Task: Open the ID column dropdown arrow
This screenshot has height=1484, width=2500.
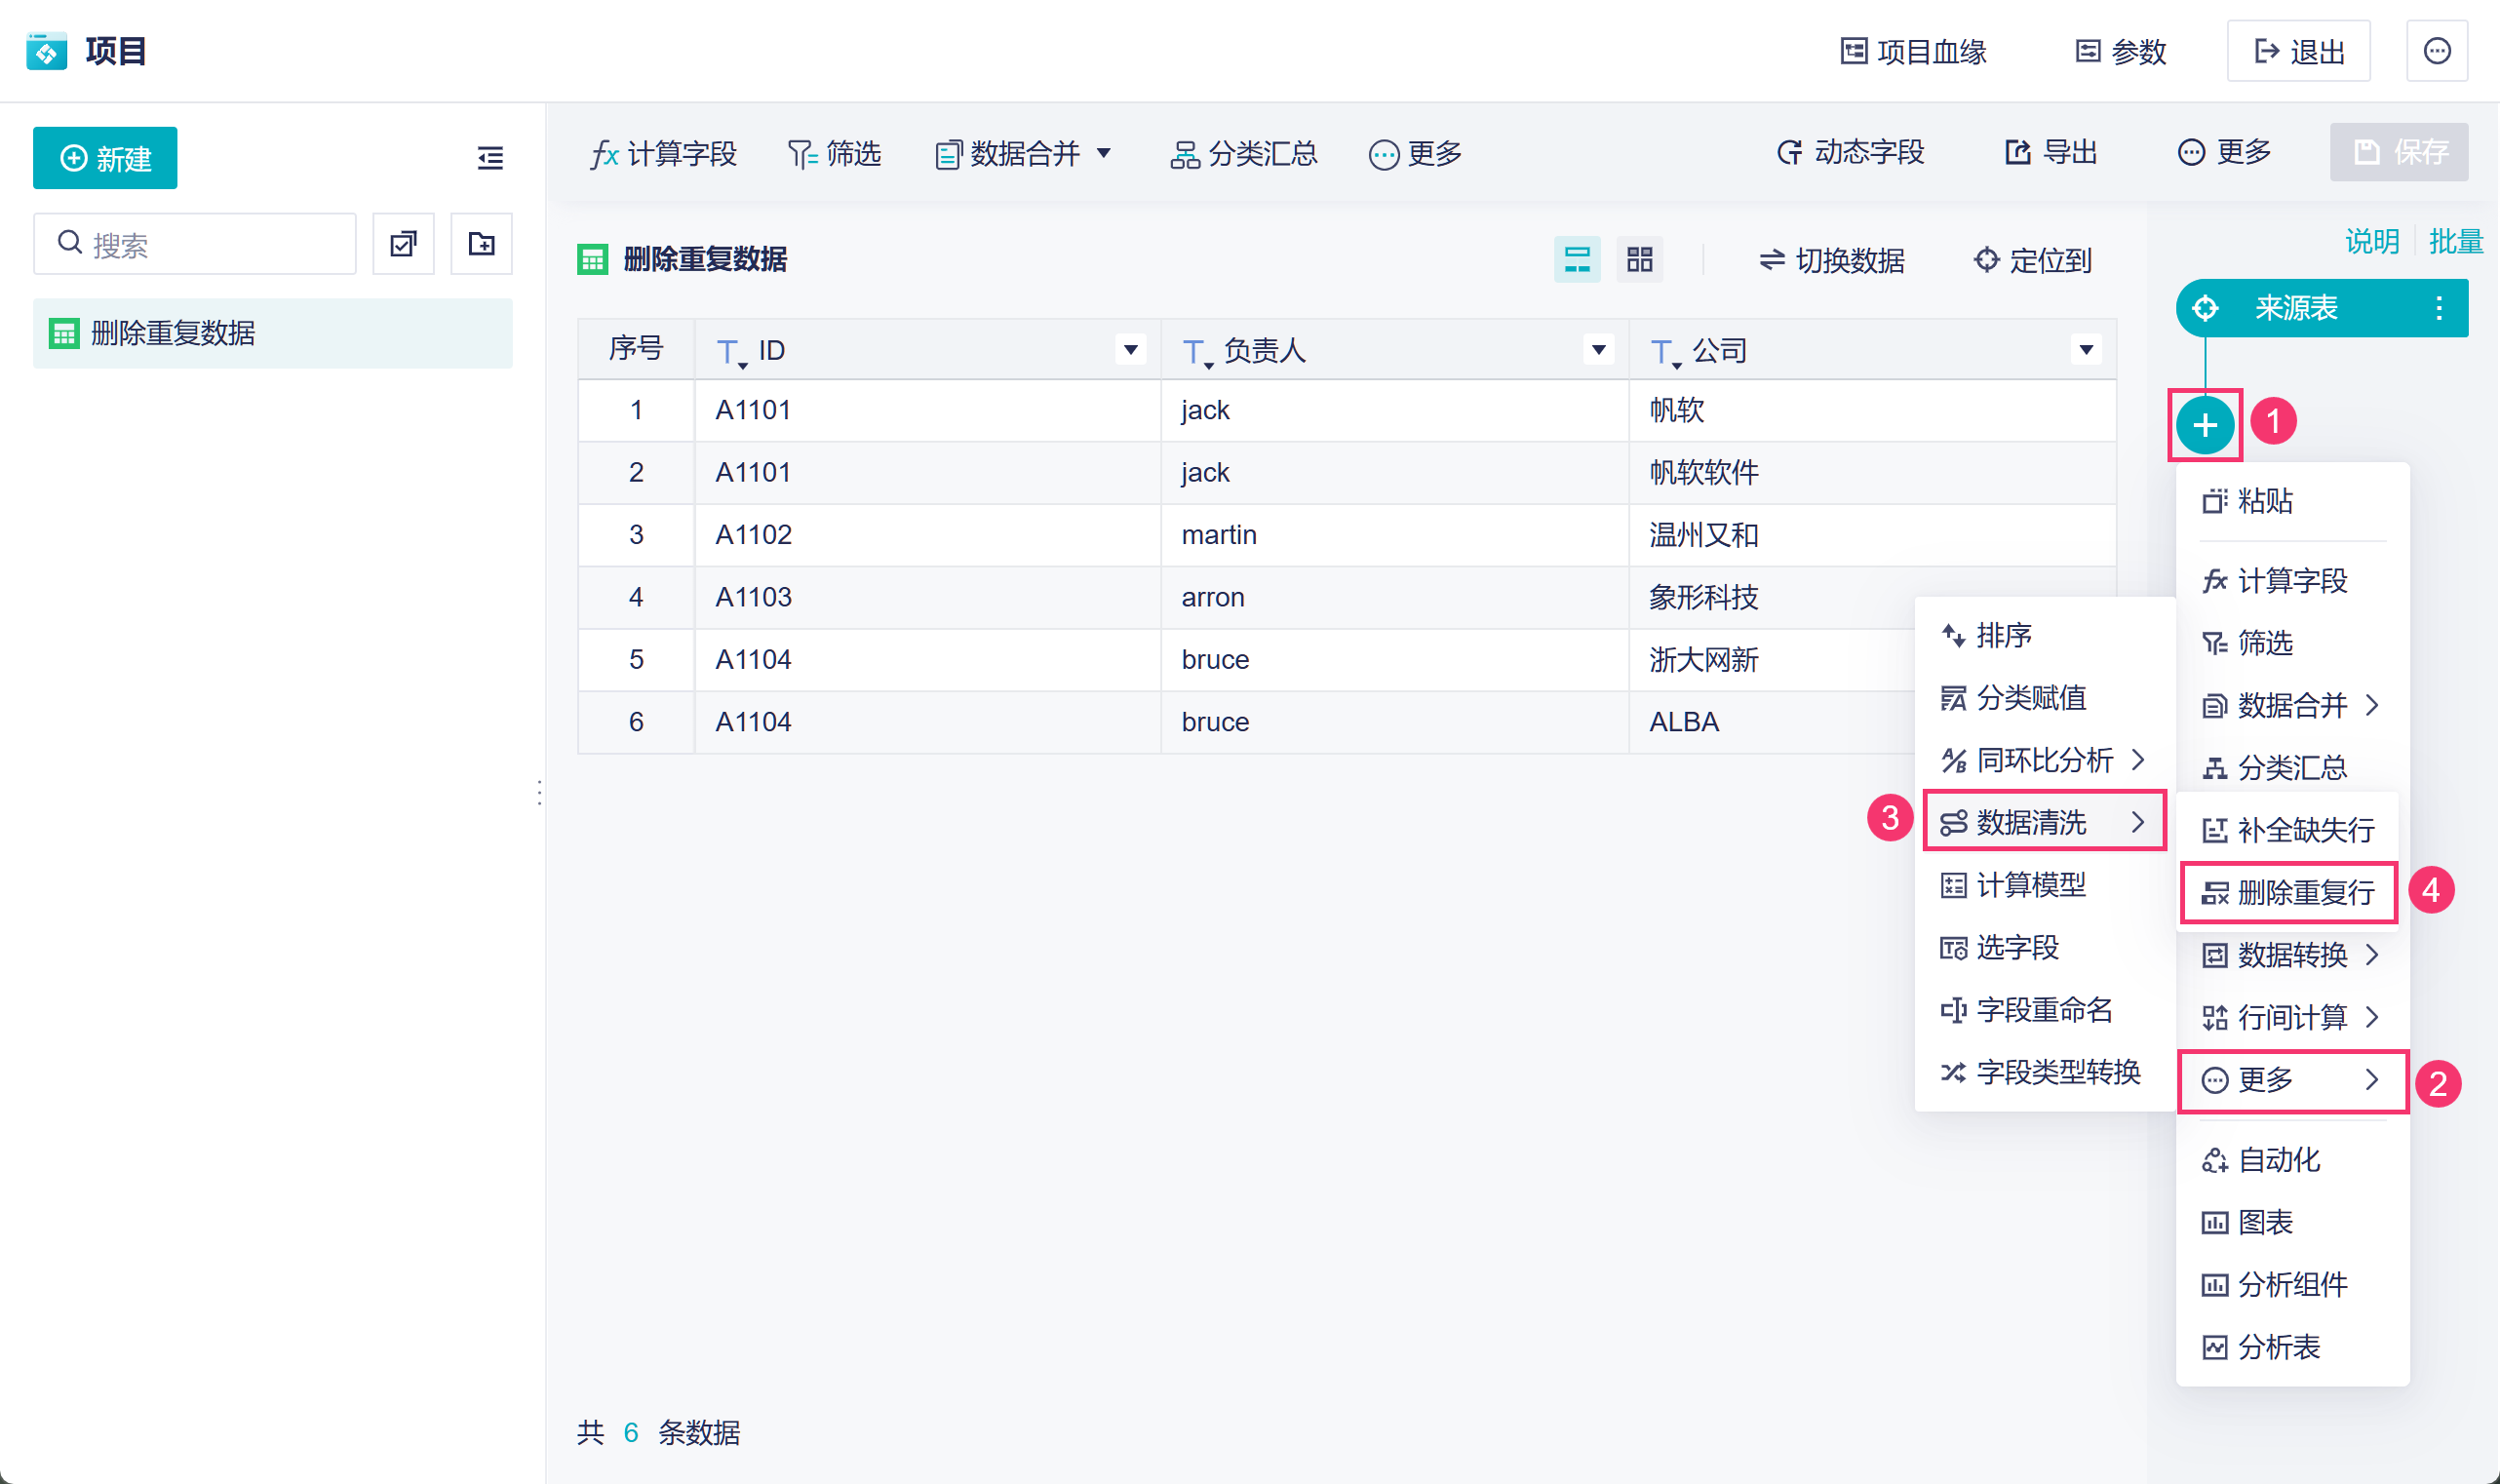Action: point(1130,349)
